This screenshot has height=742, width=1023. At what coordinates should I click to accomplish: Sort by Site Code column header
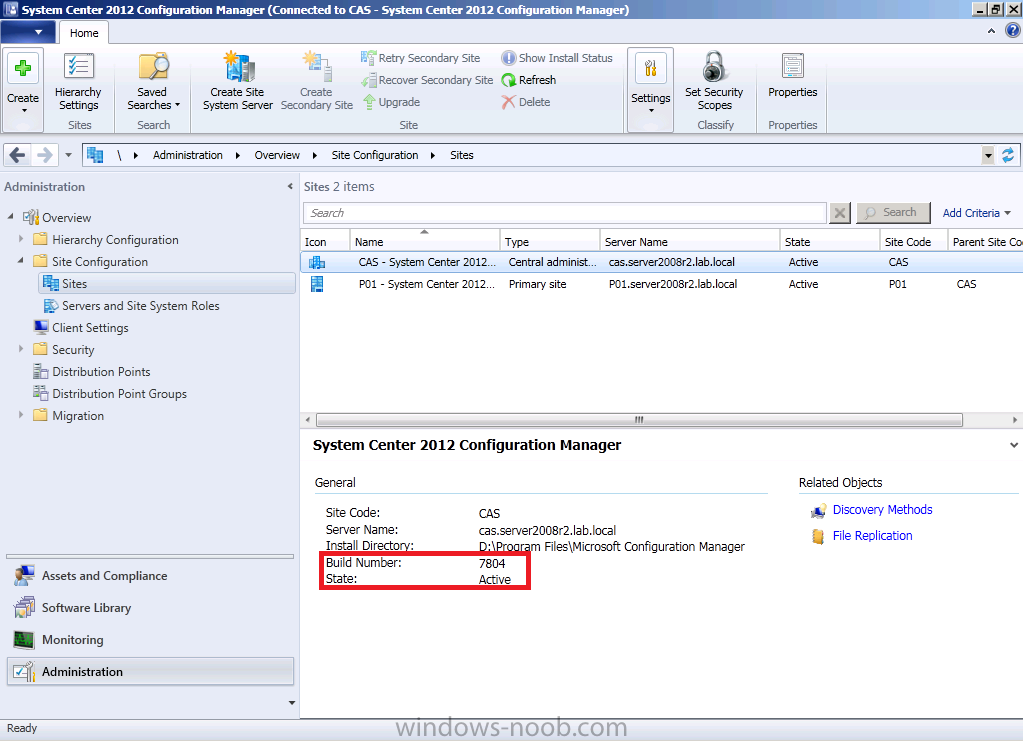(913, 241)
